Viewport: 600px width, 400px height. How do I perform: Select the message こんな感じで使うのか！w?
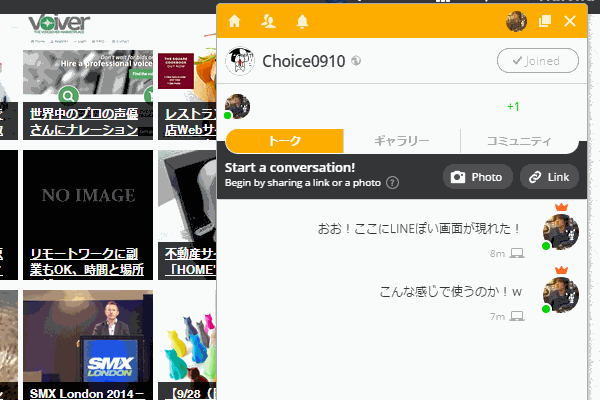point(450,292)
